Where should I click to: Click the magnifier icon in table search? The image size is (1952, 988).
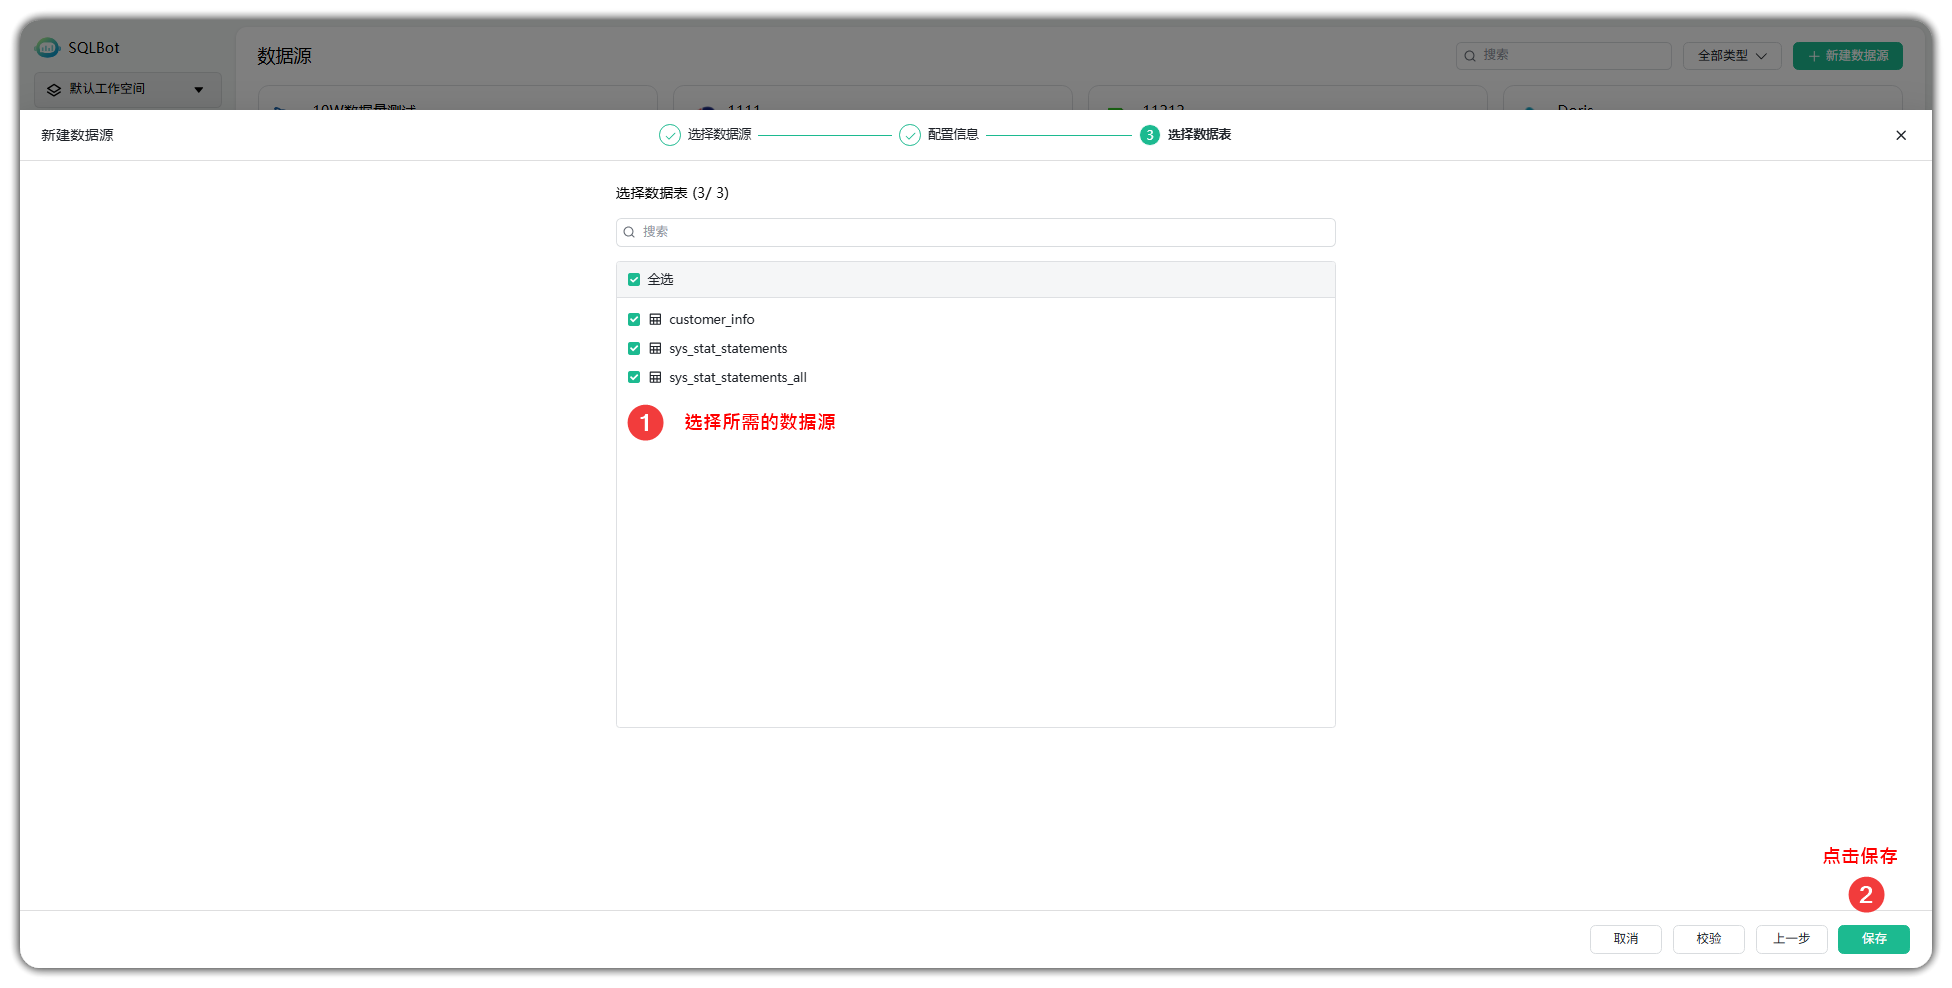(630, 233)
